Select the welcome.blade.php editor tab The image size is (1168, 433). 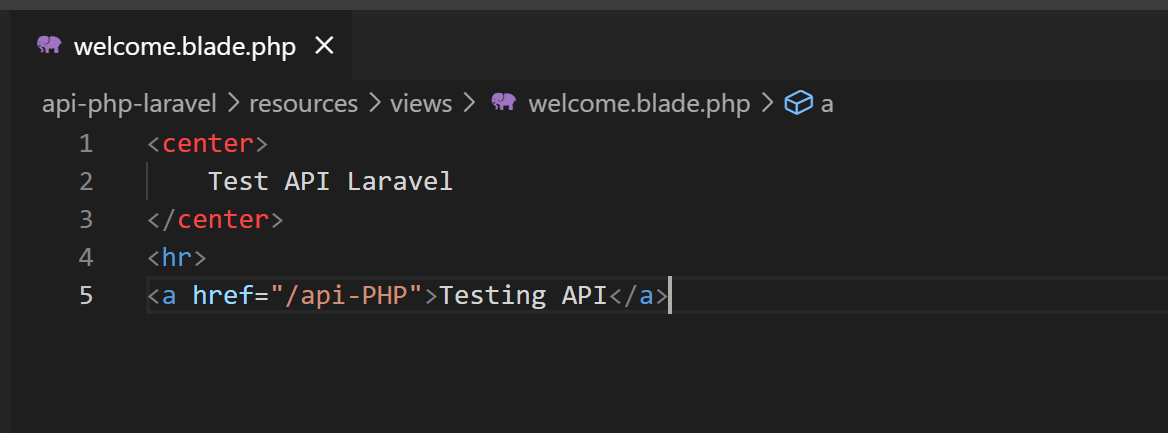click(x=184, y=47)
